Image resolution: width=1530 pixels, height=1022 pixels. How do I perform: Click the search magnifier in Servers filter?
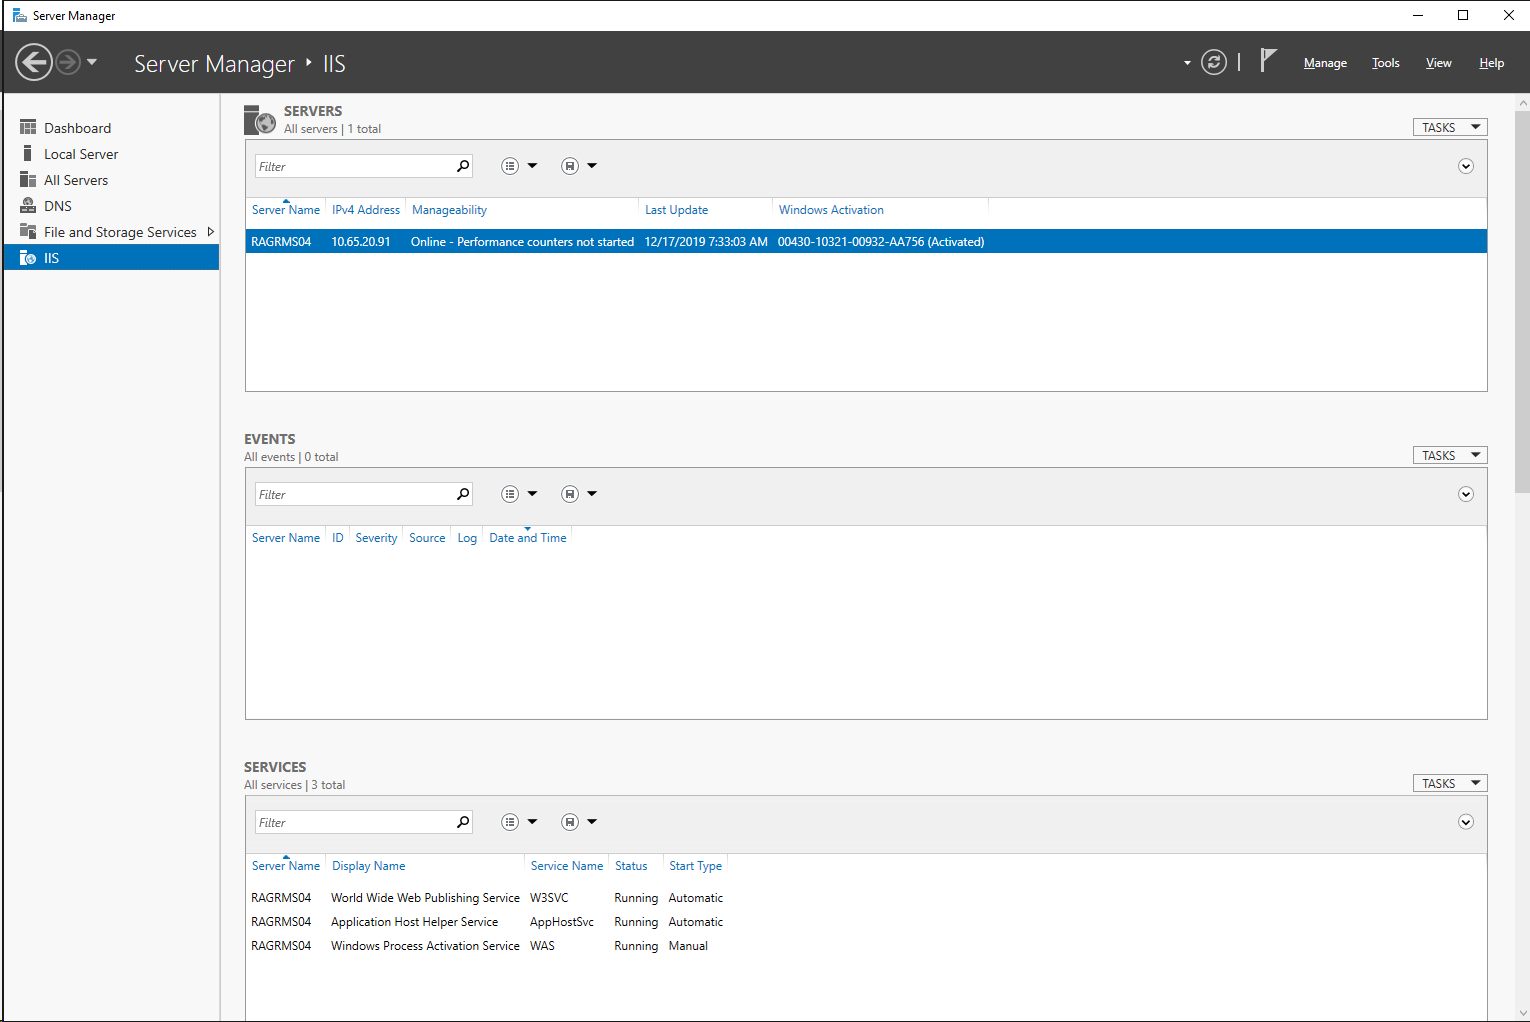pyautogui.click(x=463, y=166)
